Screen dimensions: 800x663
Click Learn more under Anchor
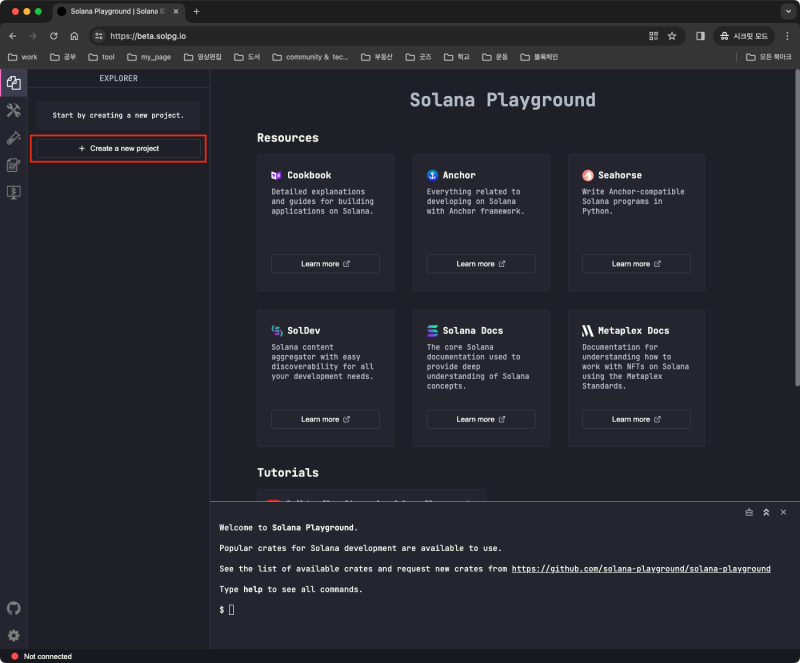point(481,264)
